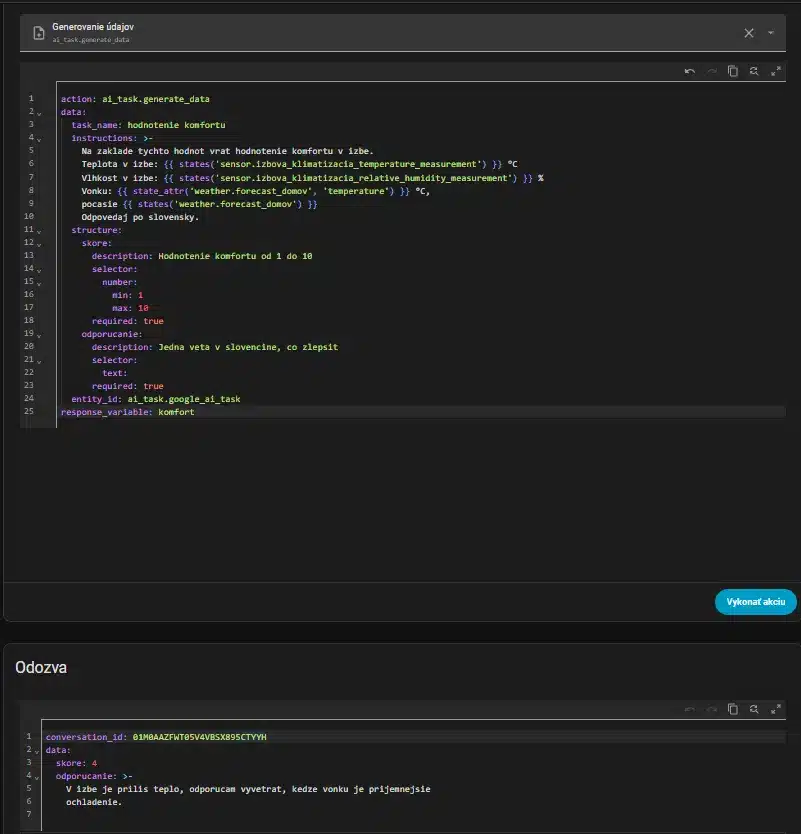This screenshot has width=801, height=834.
Task: Click the conversation_id value in Odozva
Action: (199, 737)
